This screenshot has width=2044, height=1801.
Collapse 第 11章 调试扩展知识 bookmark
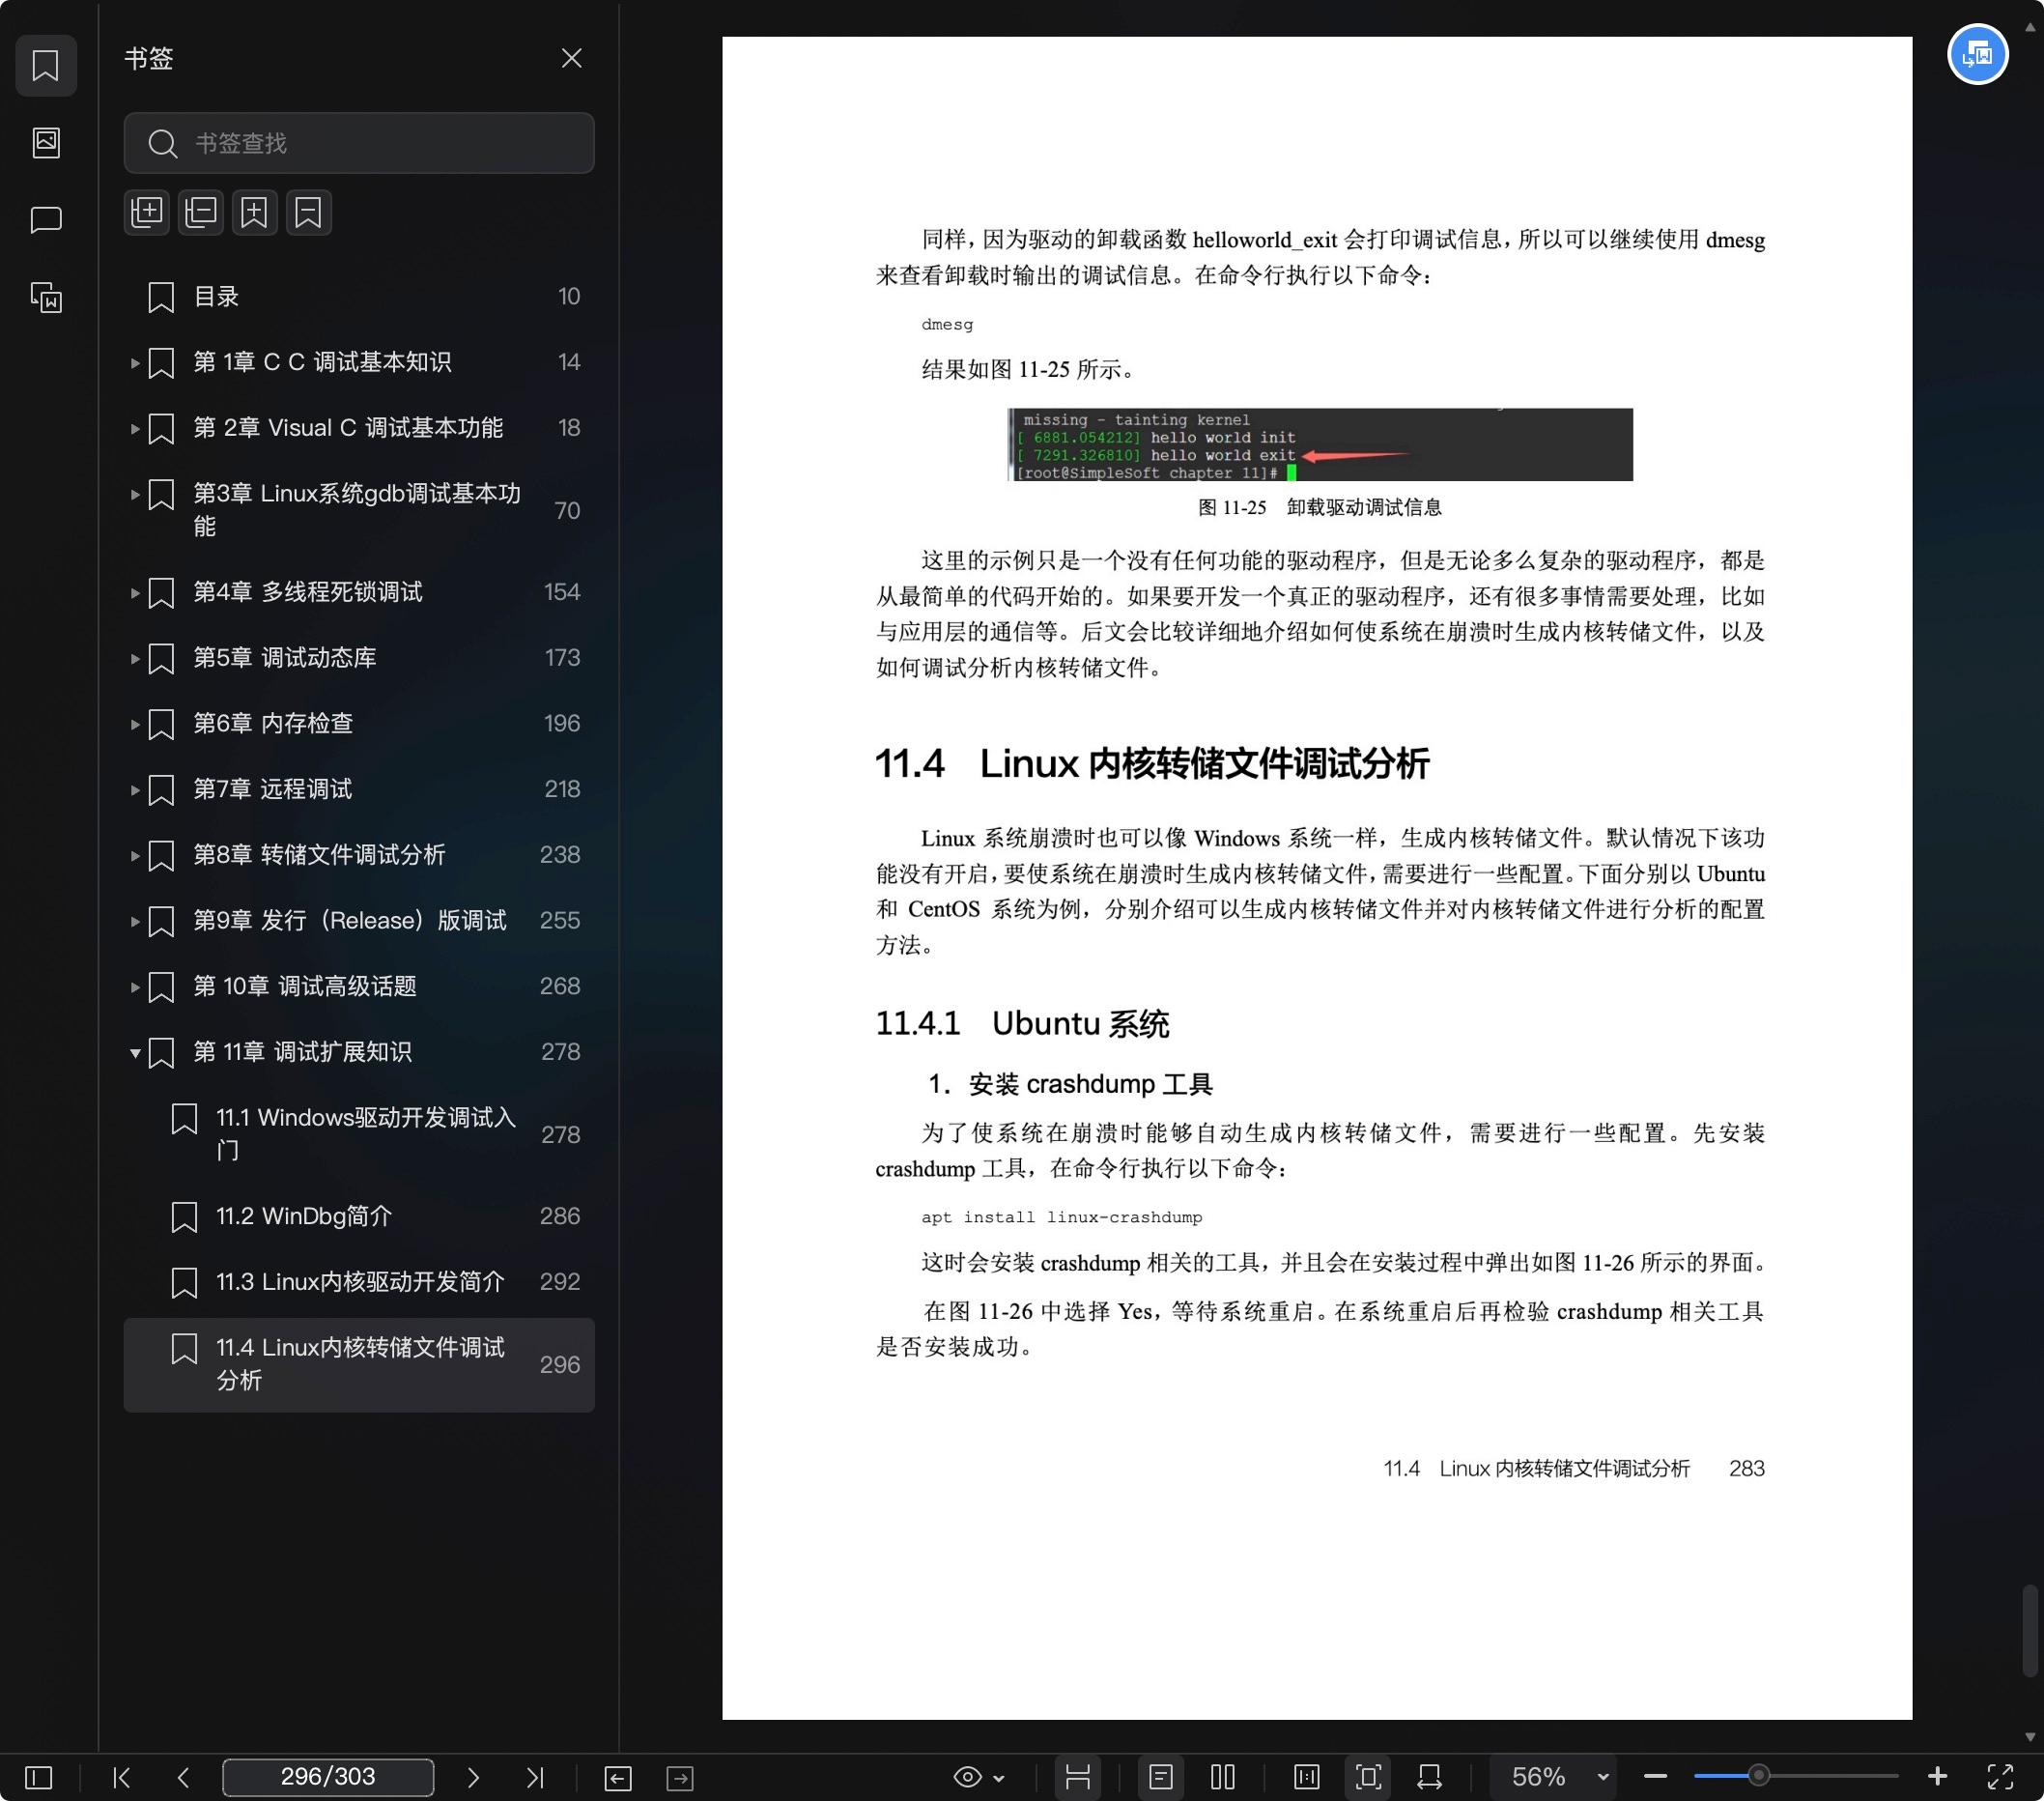[x=134, y=1053]
